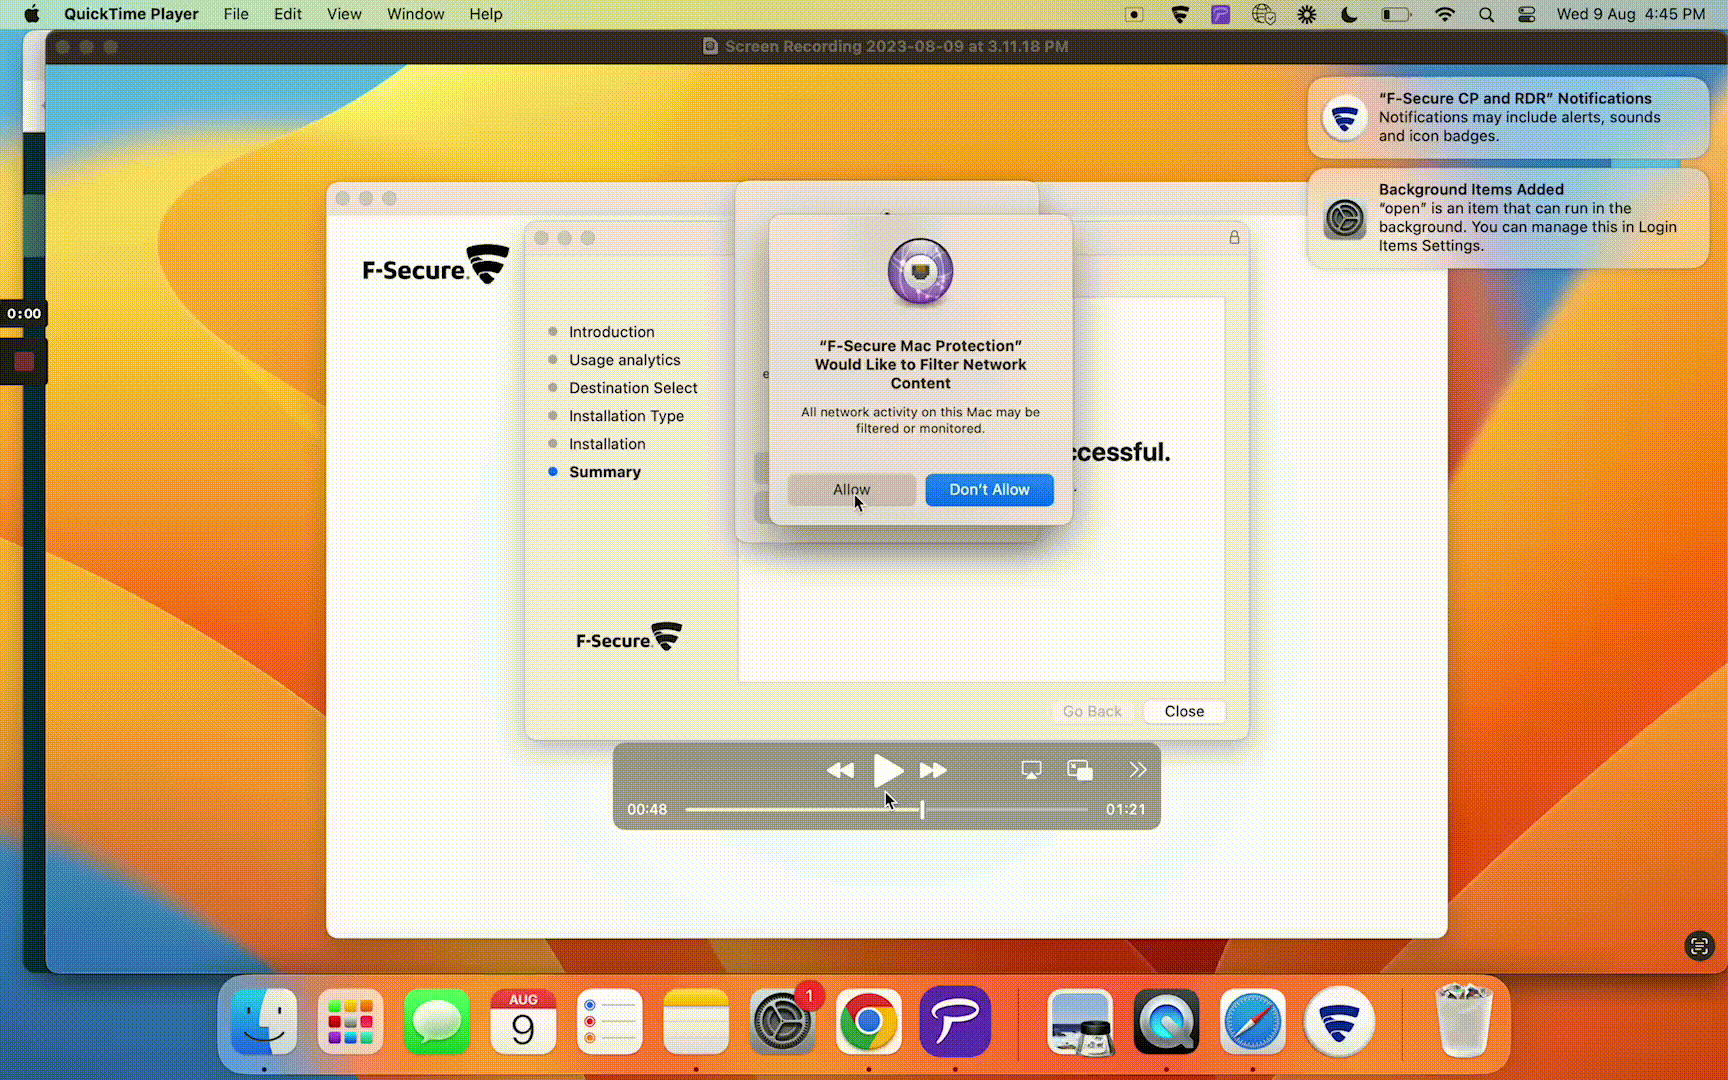
Task: Open the QuickTime Player menu
Action: click(x=131, y=14)
